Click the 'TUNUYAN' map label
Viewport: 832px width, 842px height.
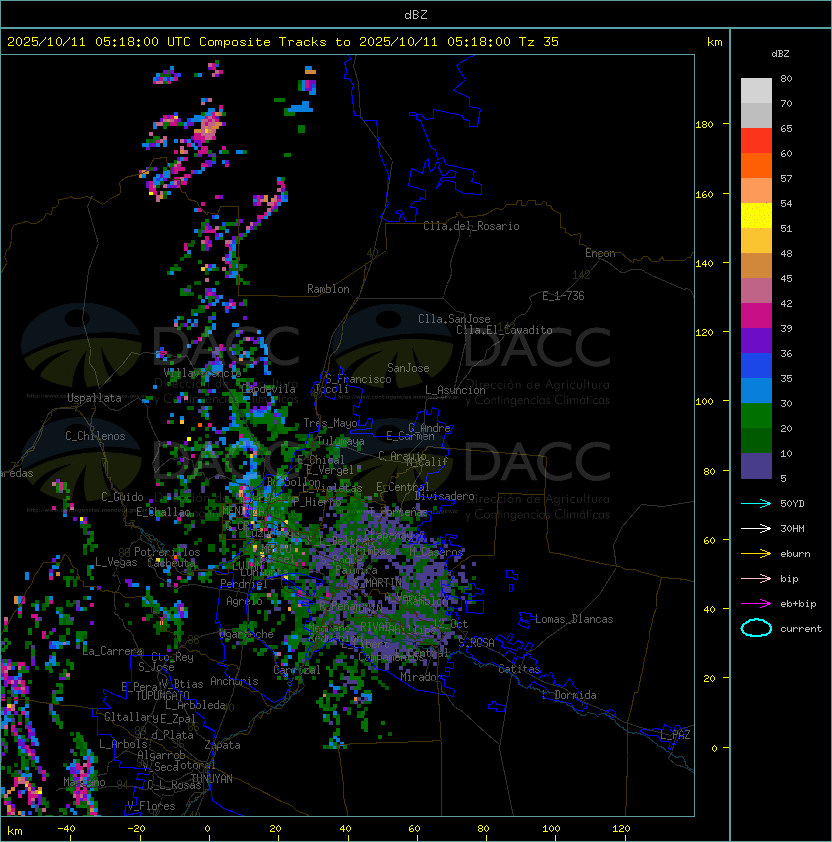tap(212, 779)
